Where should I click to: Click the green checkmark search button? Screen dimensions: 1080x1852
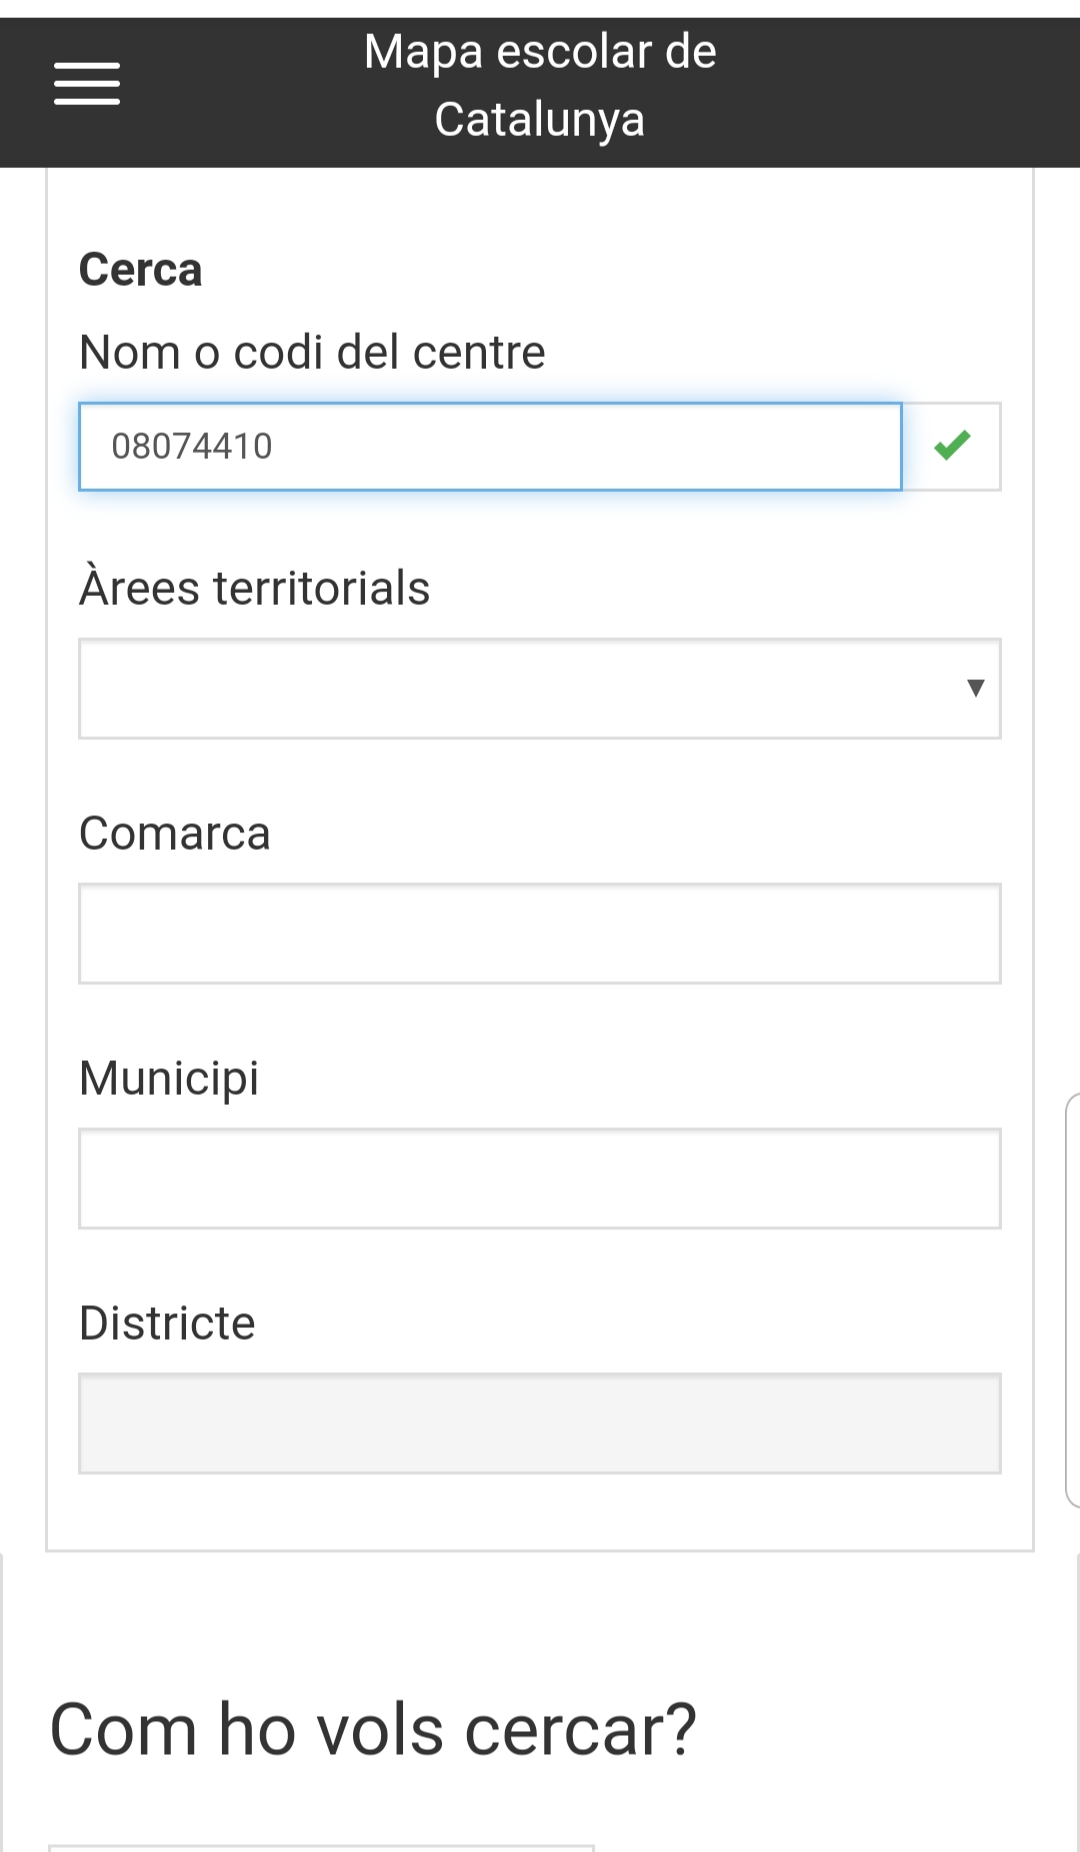952,446
